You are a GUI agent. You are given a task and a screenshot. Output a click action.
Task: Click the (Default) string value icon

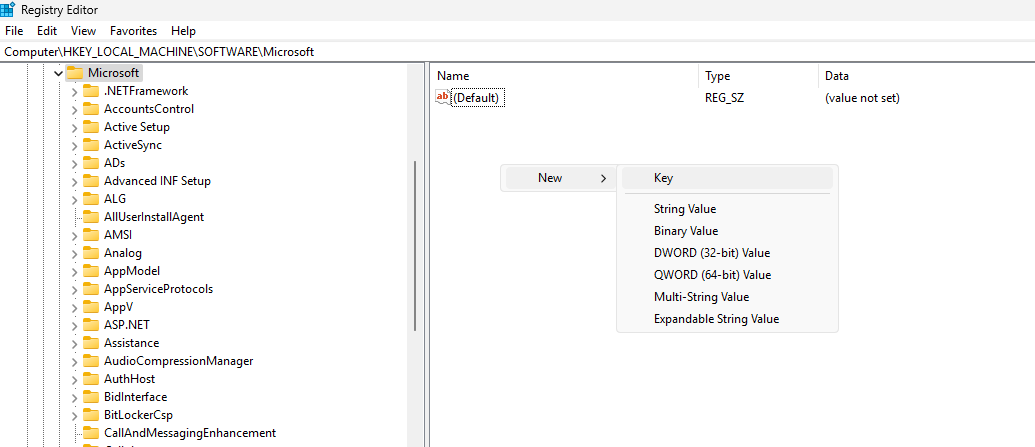point(443,97)
